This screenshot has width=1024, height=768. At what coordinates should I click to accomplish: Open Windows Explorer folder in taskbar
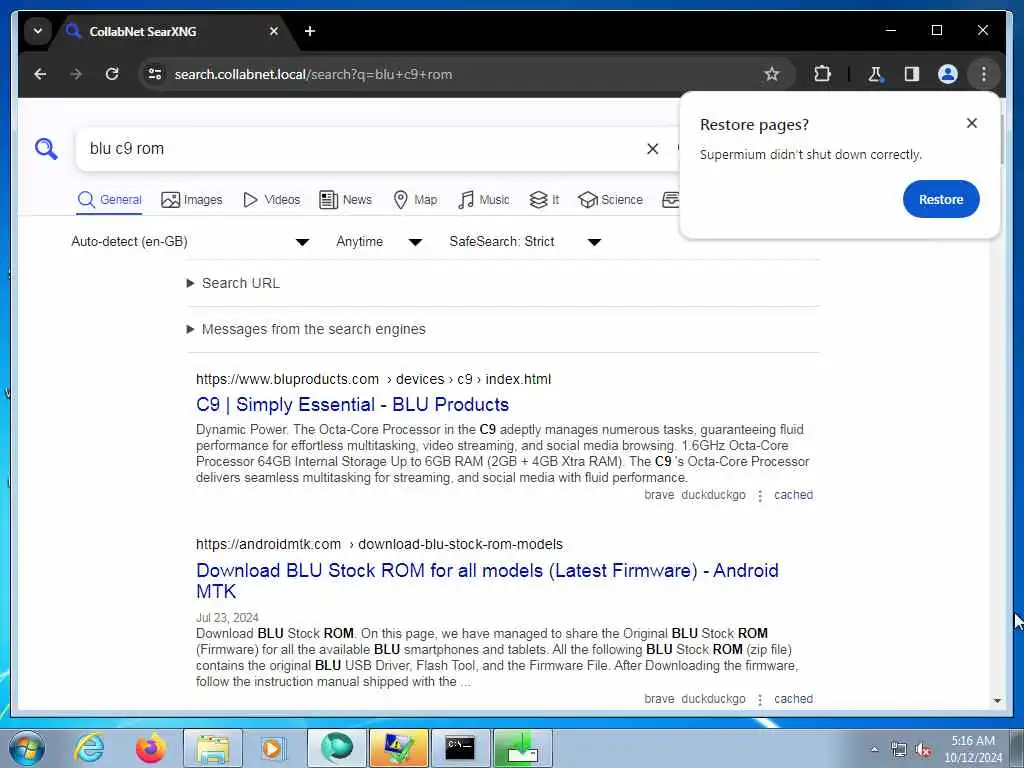[212, 748]
